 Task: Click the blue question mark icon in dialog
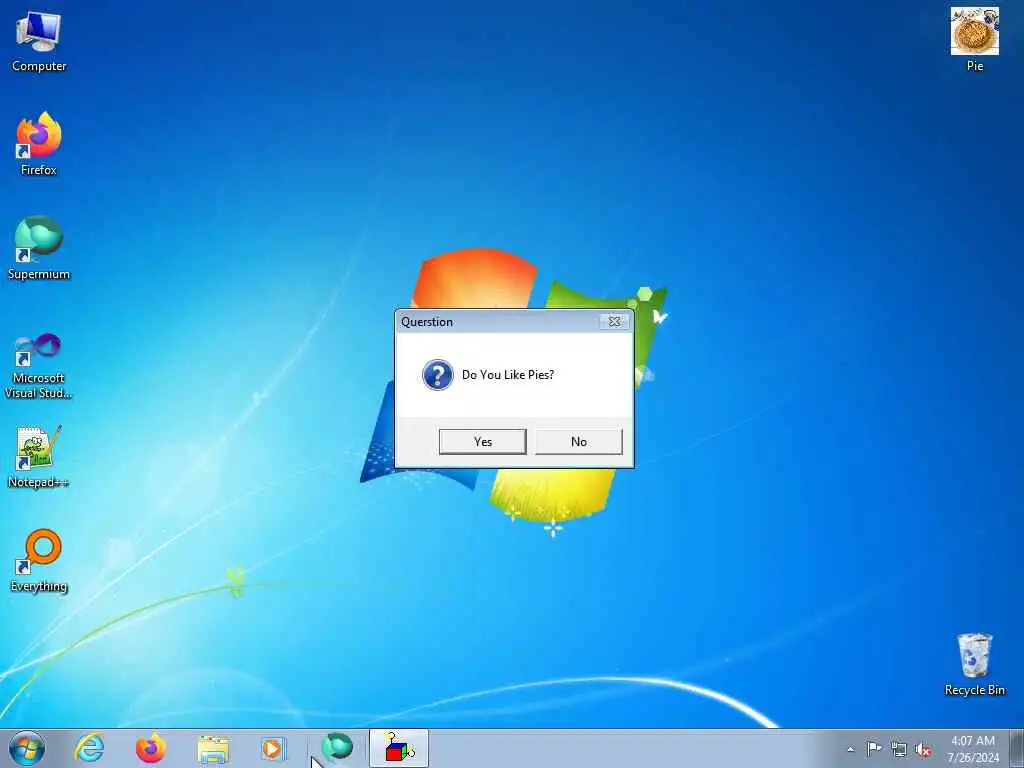click(438, 375)
